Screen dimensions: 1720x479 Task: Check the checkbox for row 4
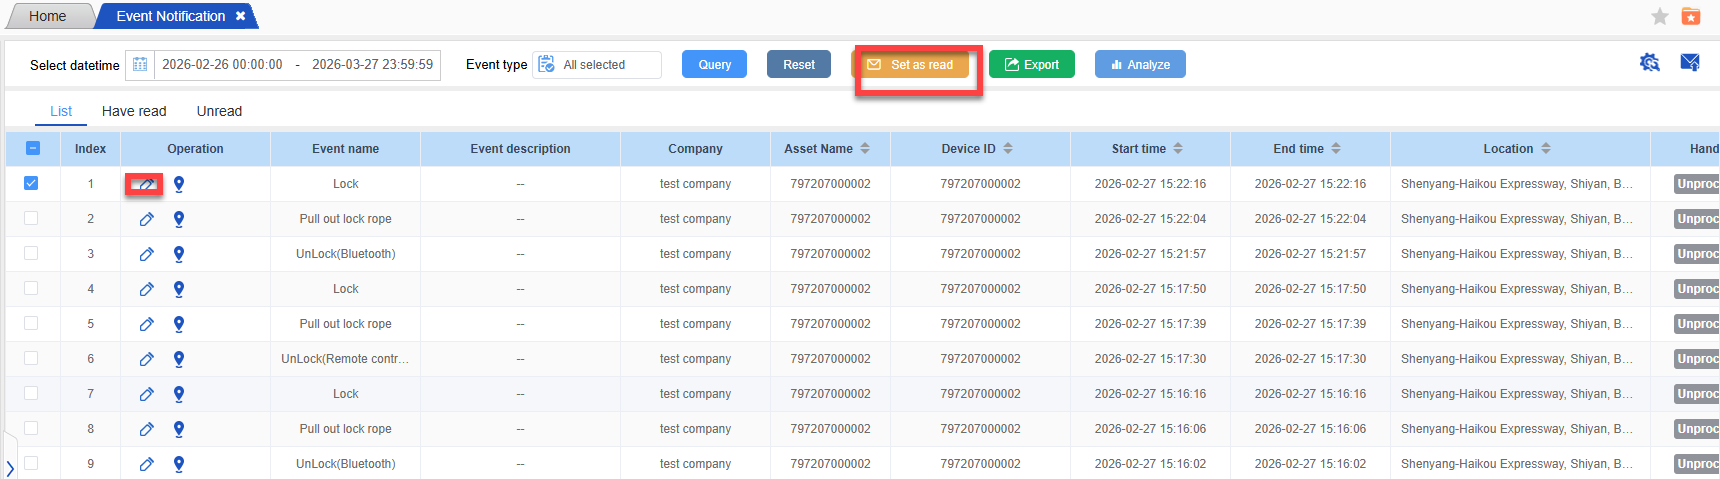click(x=31, y=288)
